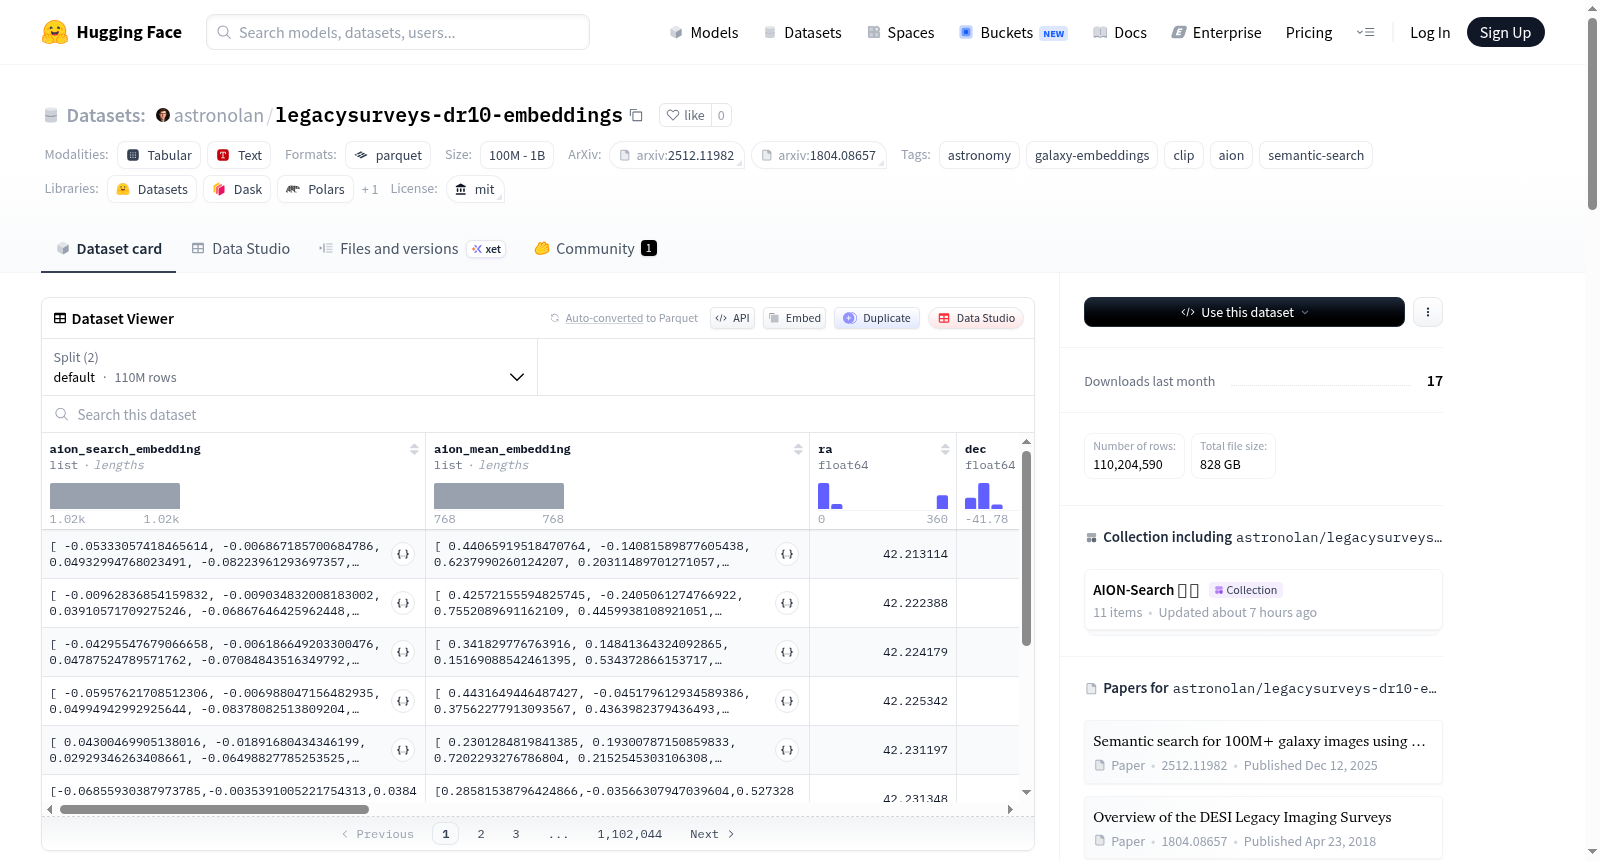Expand the Split default dropdown
The width and height of the screenshot is (1600, 861).
(290, 367)
